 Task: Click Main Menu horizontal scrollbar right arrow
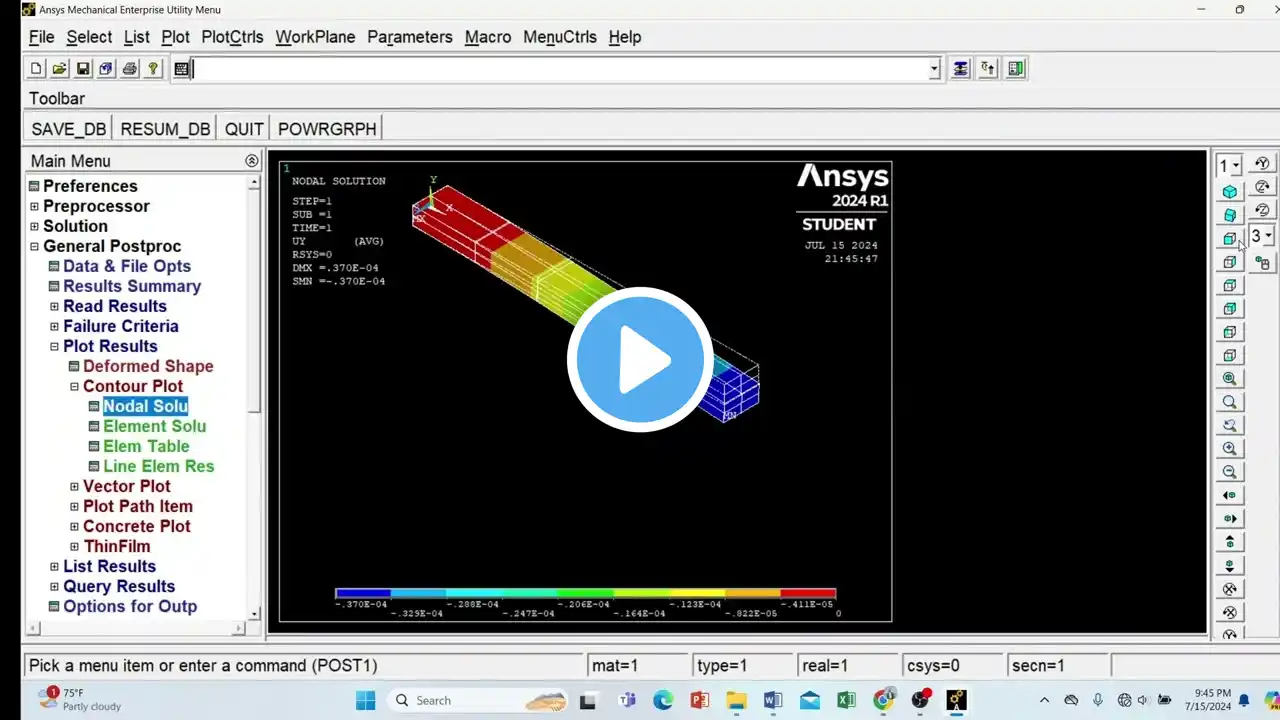(x=239, y=628)
